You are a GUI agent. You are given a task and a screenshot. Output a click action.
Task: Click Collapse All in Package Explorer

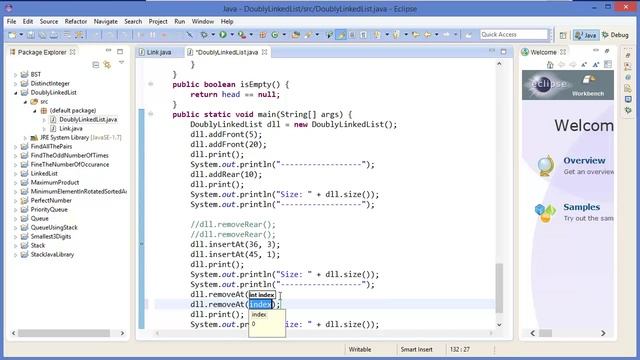(x=96, y=64)
